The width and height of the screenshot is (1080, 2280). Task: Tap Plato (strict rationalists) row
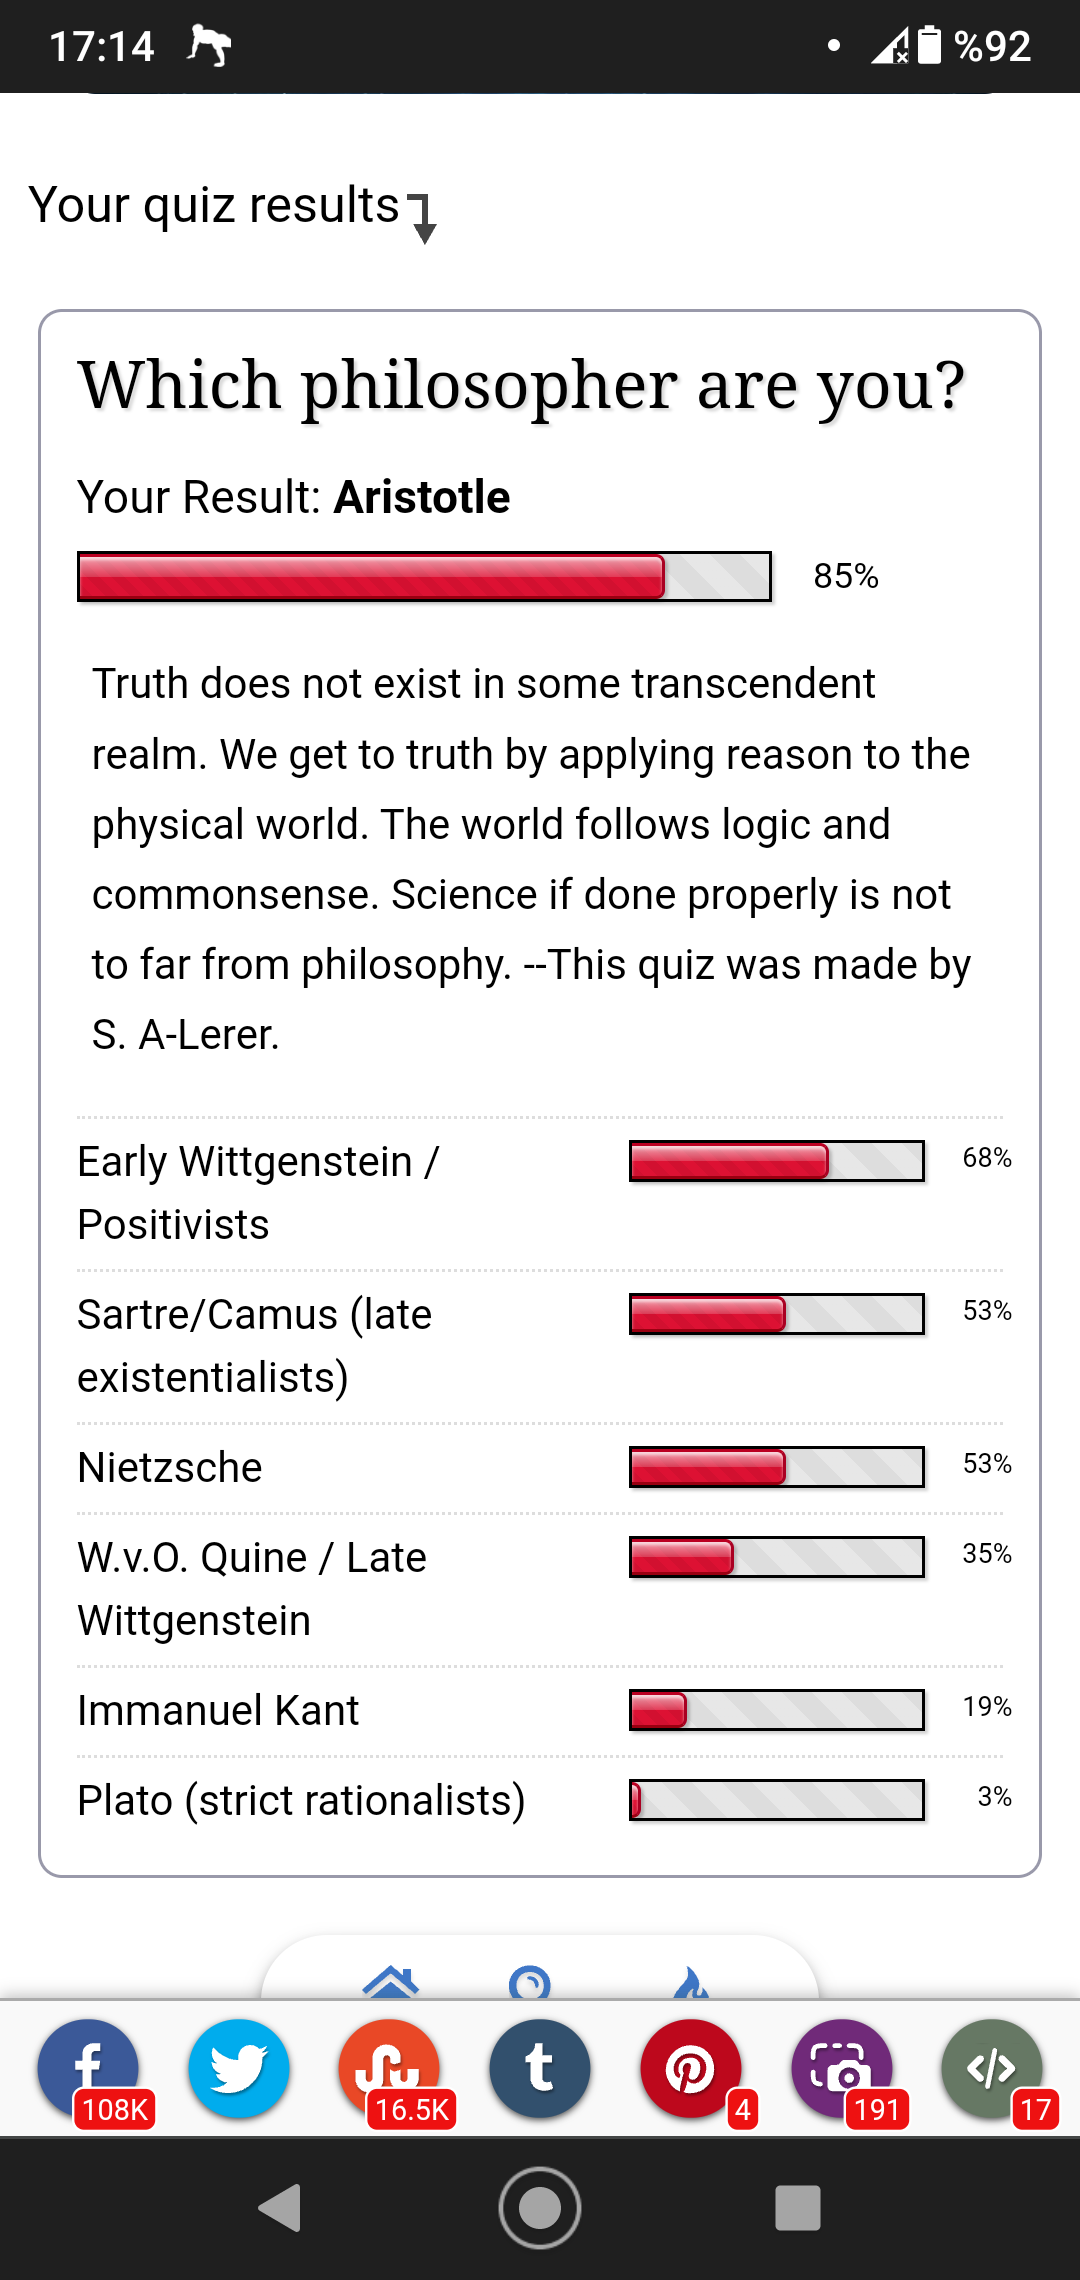(540, 1801)
